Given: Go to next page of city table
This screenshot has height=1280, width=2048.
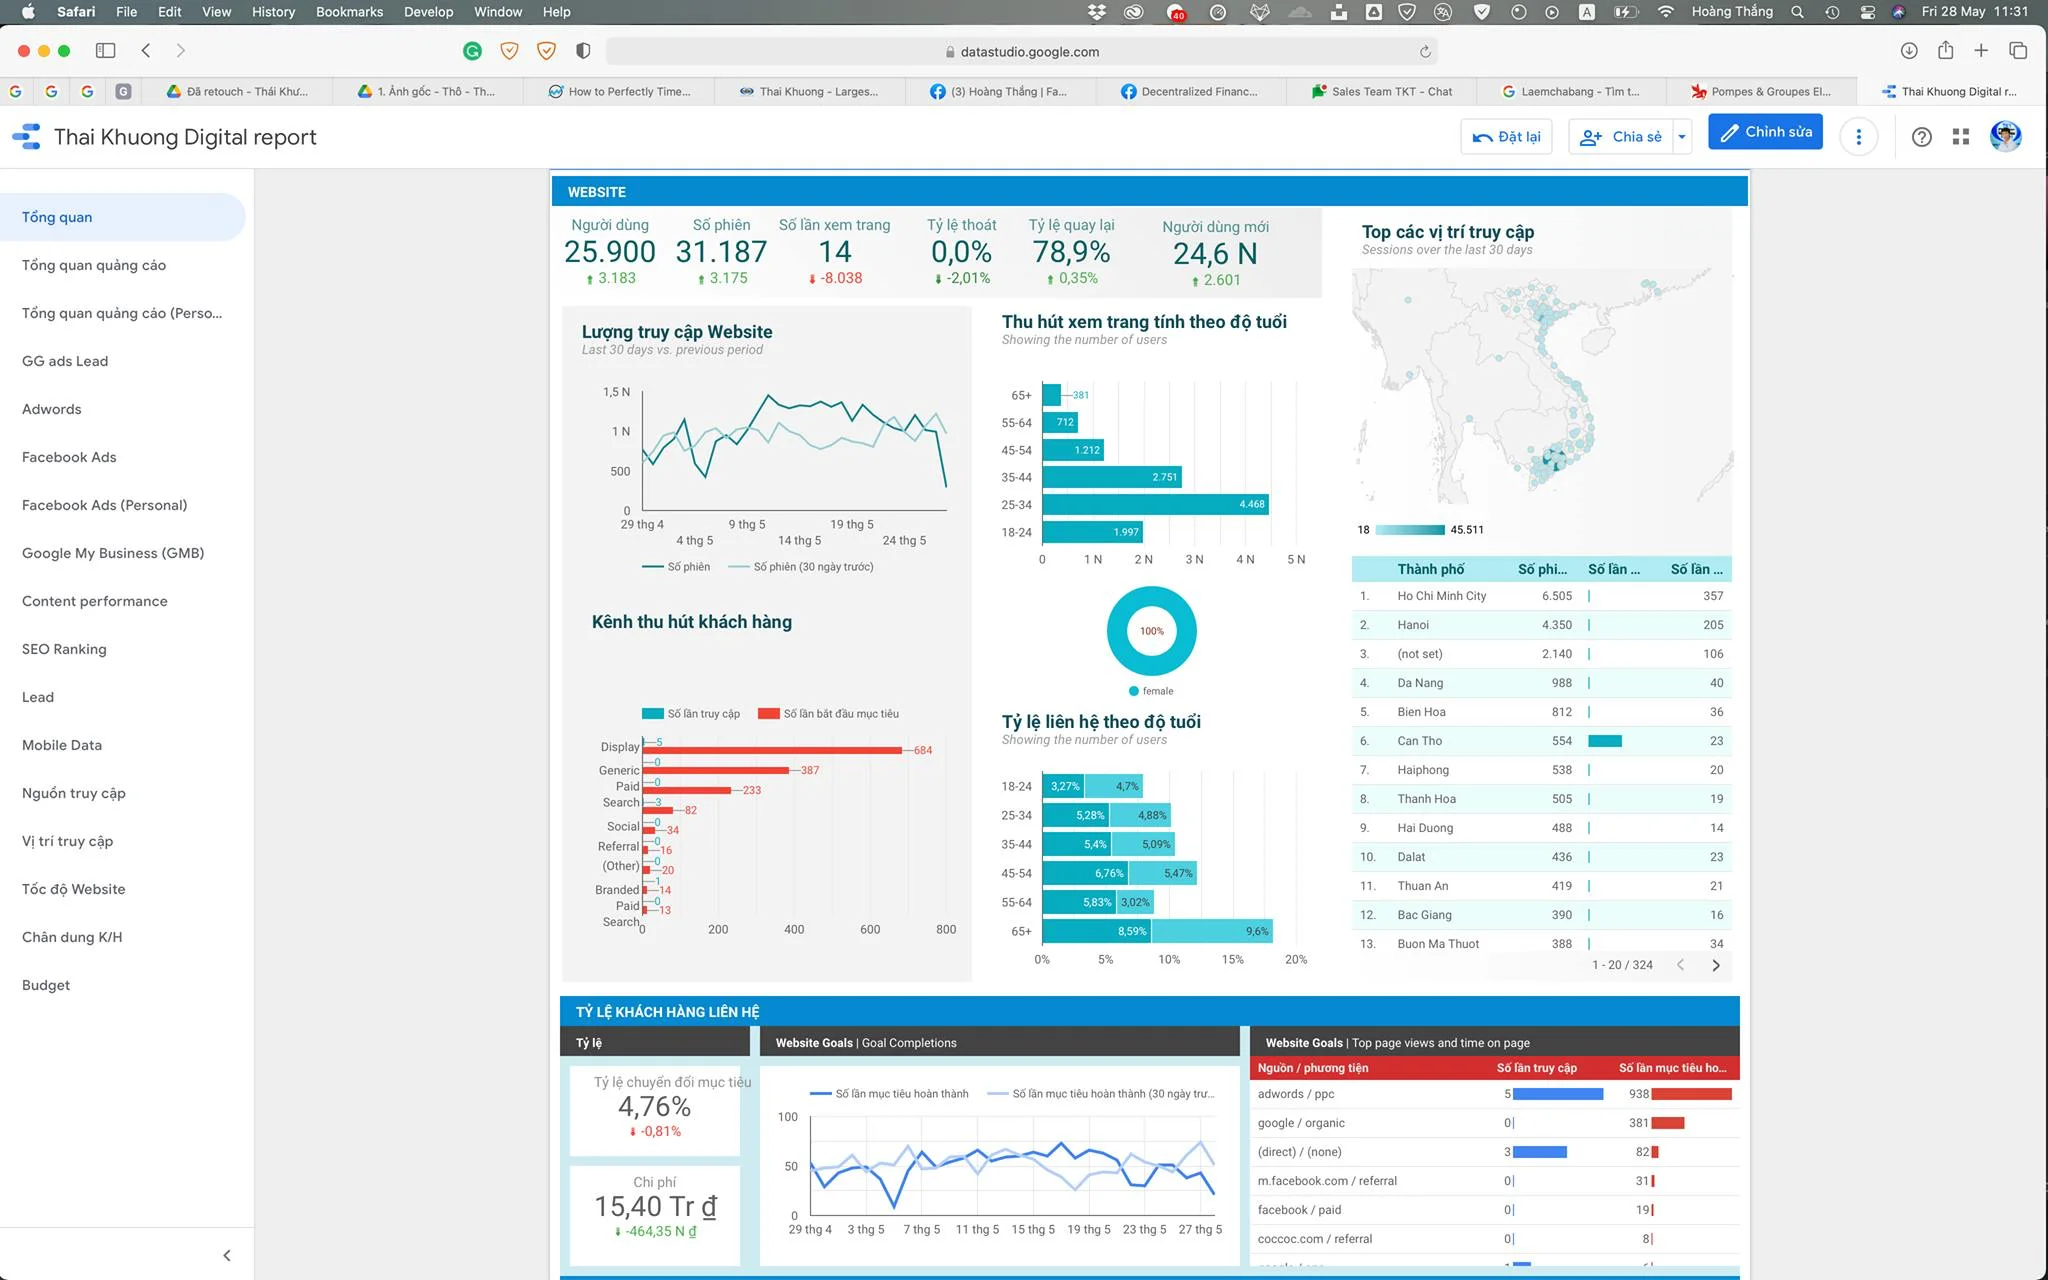Looking at the screenshot, I should click(1716, 965).
